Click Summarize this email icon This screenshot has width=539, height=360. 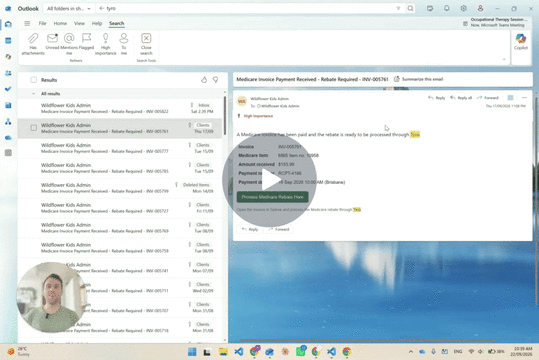coord(396,79)
